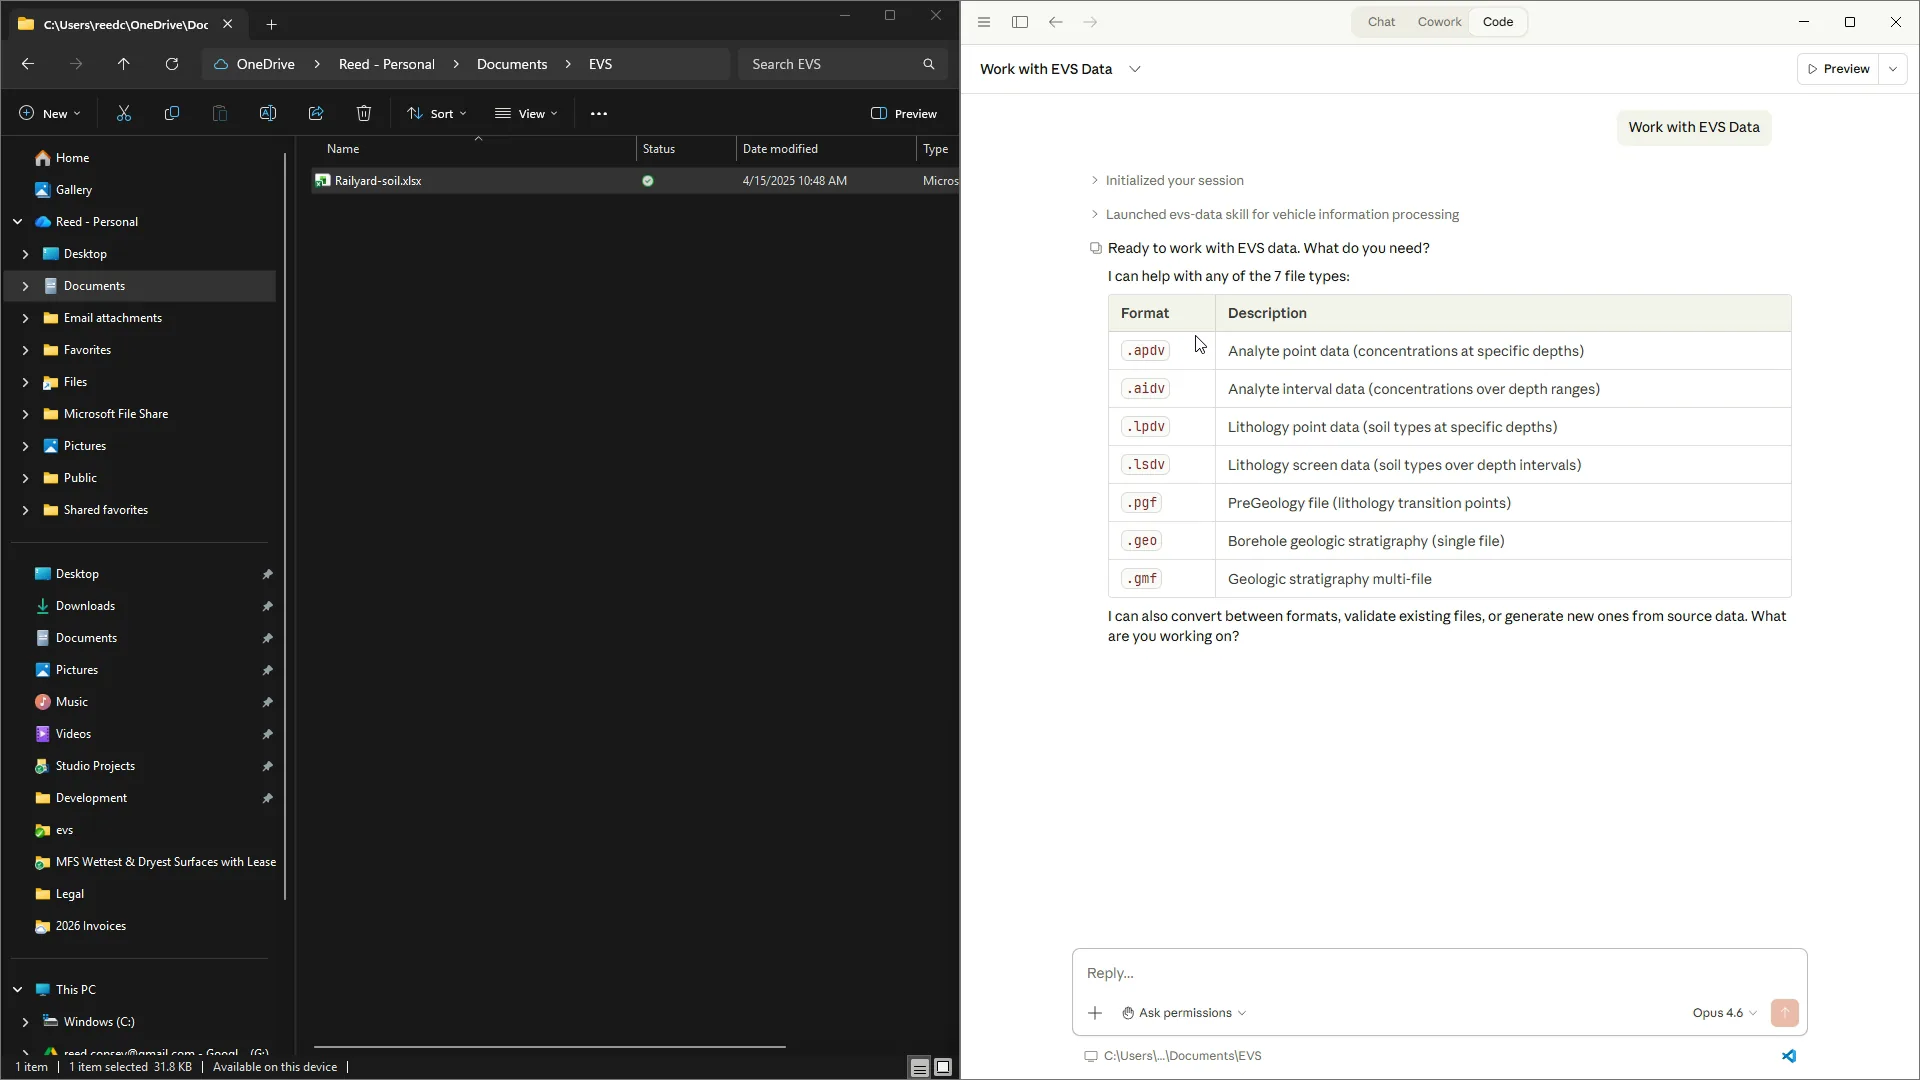Click the Reply text field

[x=1439, y=973]
